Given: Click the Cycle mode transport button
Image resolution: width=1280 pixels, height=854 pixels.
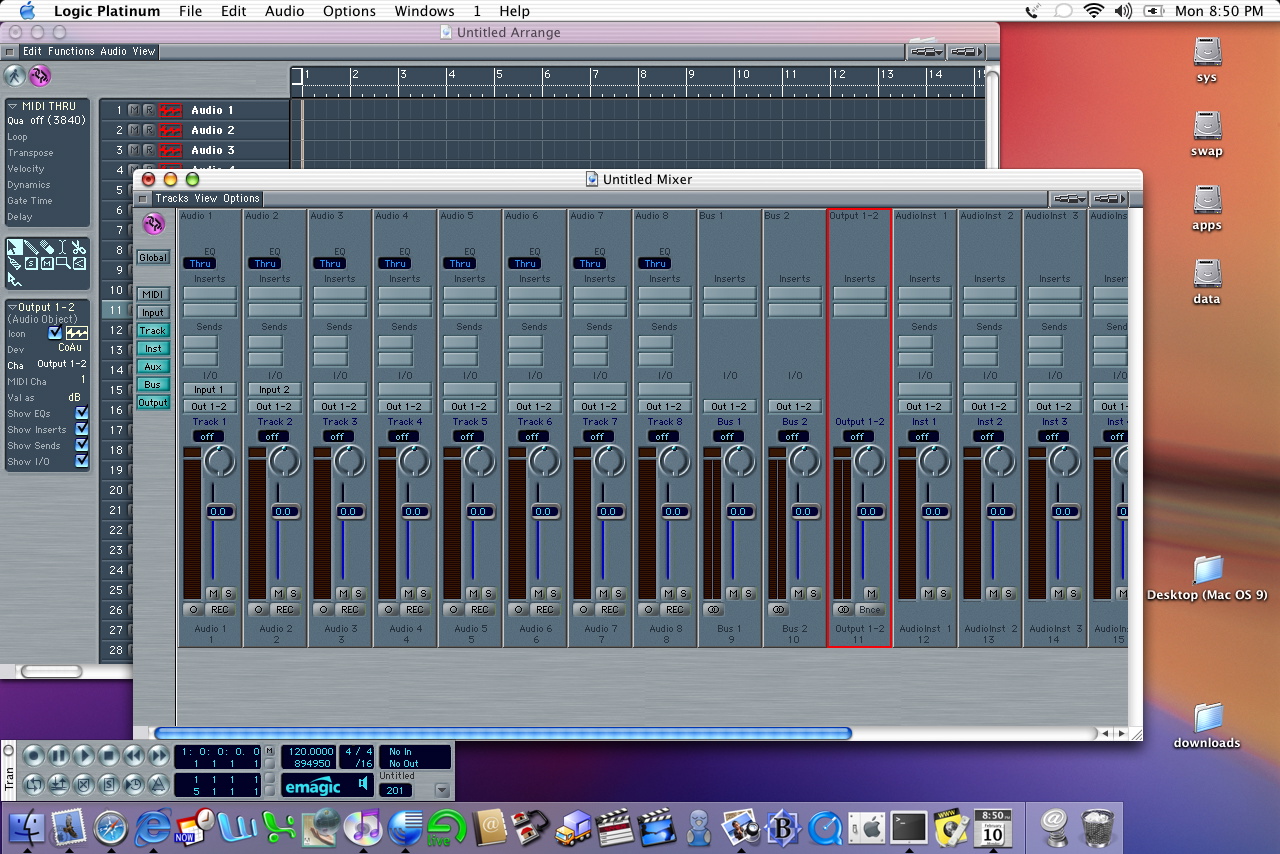Looking at the screenshot, I should pos(34,783).
